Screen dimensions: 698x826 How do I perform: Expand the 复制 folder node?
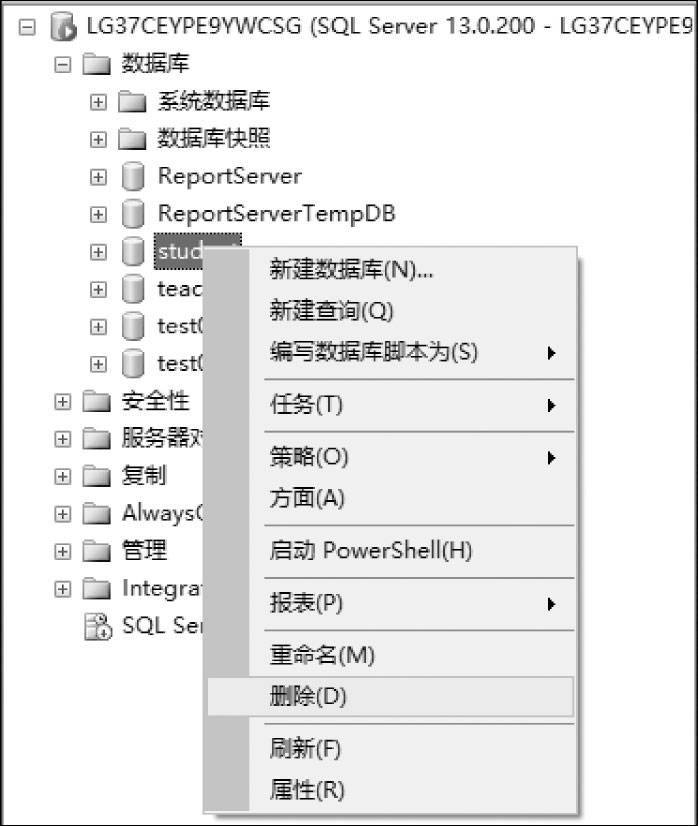coord(63,477)
